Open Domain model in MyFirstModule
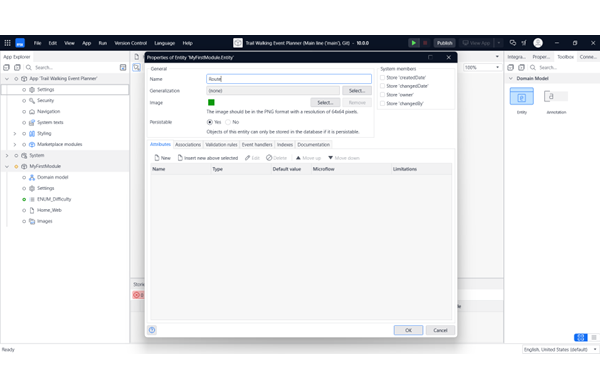Image resolution: width=600 pixels, height=390 pixels. (x=52, y=177)
